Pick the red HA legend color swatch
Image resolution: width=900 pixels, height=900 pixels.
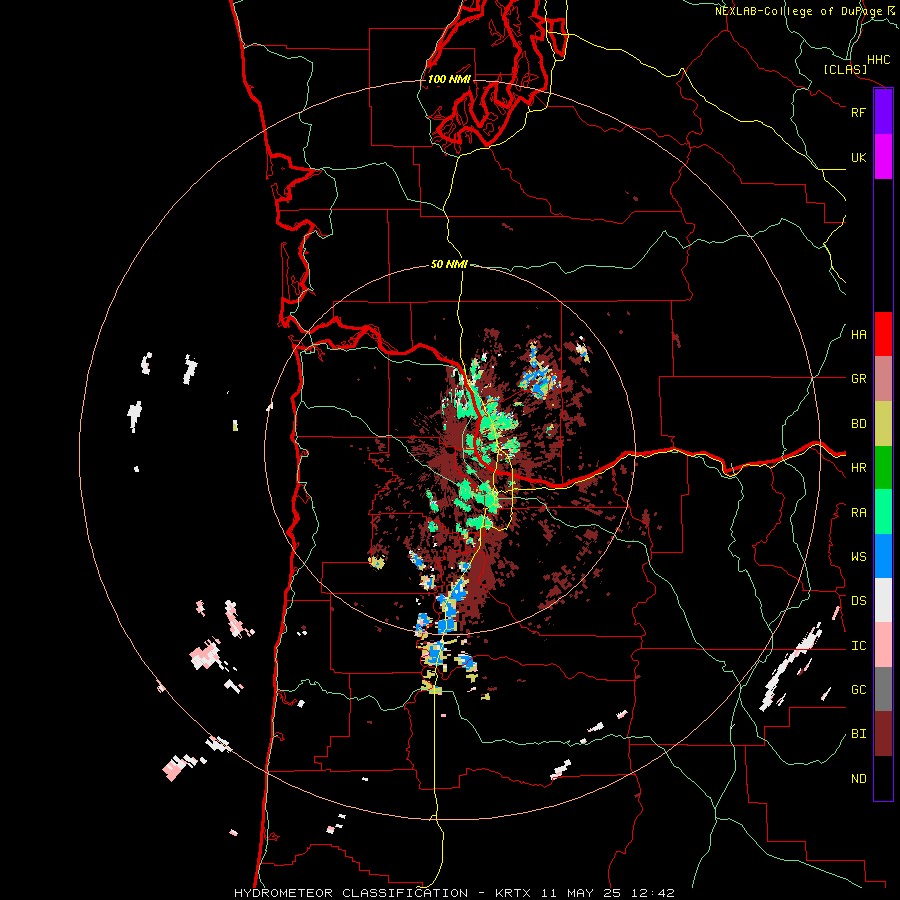coord(883,334)
